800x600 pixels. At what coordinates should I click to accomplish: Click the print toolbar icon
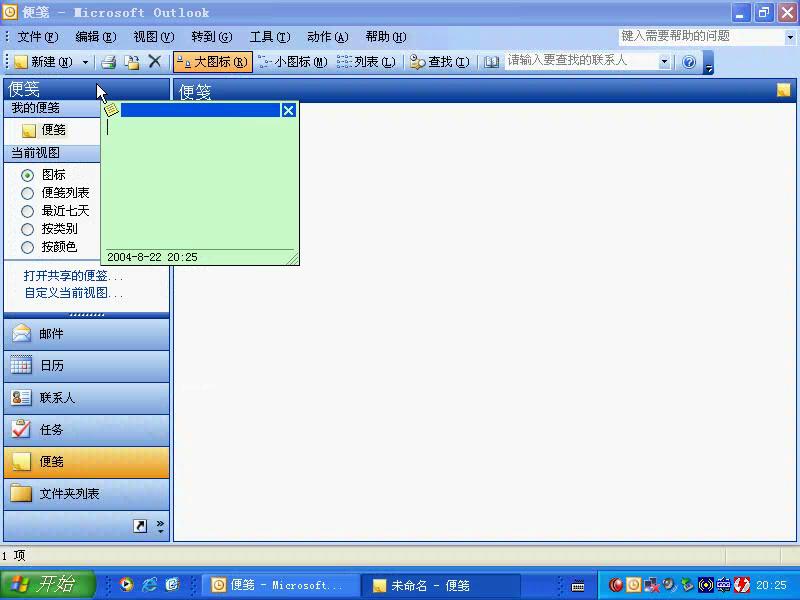108,62
